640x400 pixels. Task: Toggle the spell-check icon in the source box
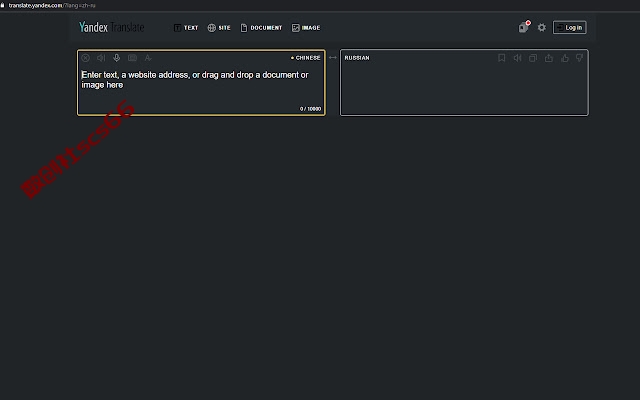148,58
